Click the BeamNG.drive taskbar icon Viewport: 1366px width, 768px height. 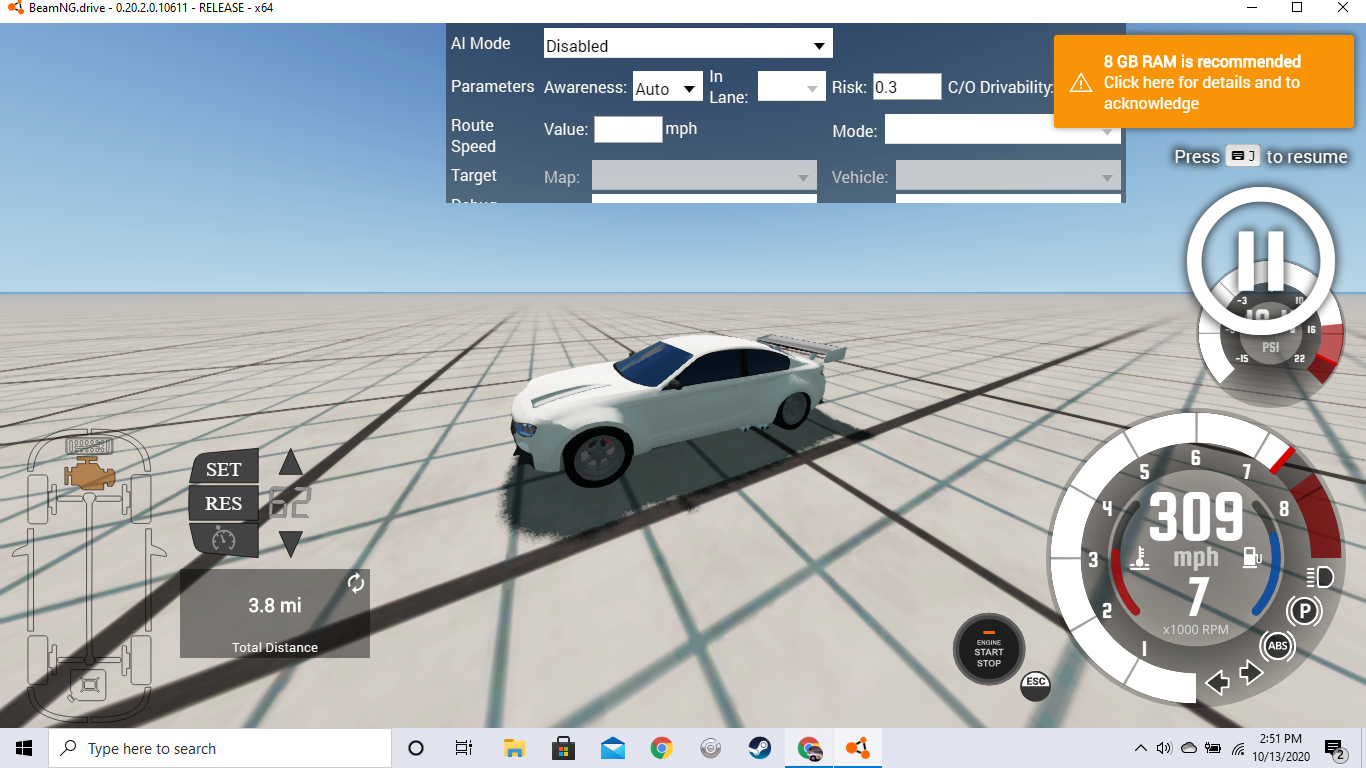click(857, 748)
